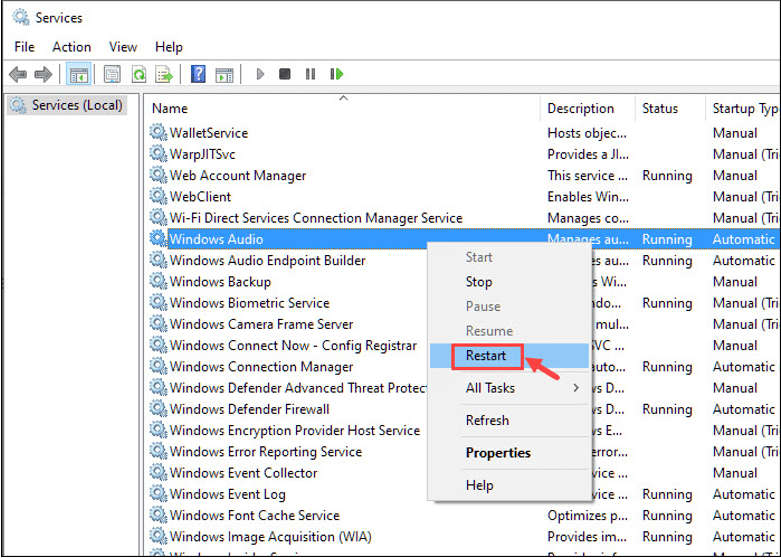Click "Hosts objec..." description of WalletService

tap(587, 133)
